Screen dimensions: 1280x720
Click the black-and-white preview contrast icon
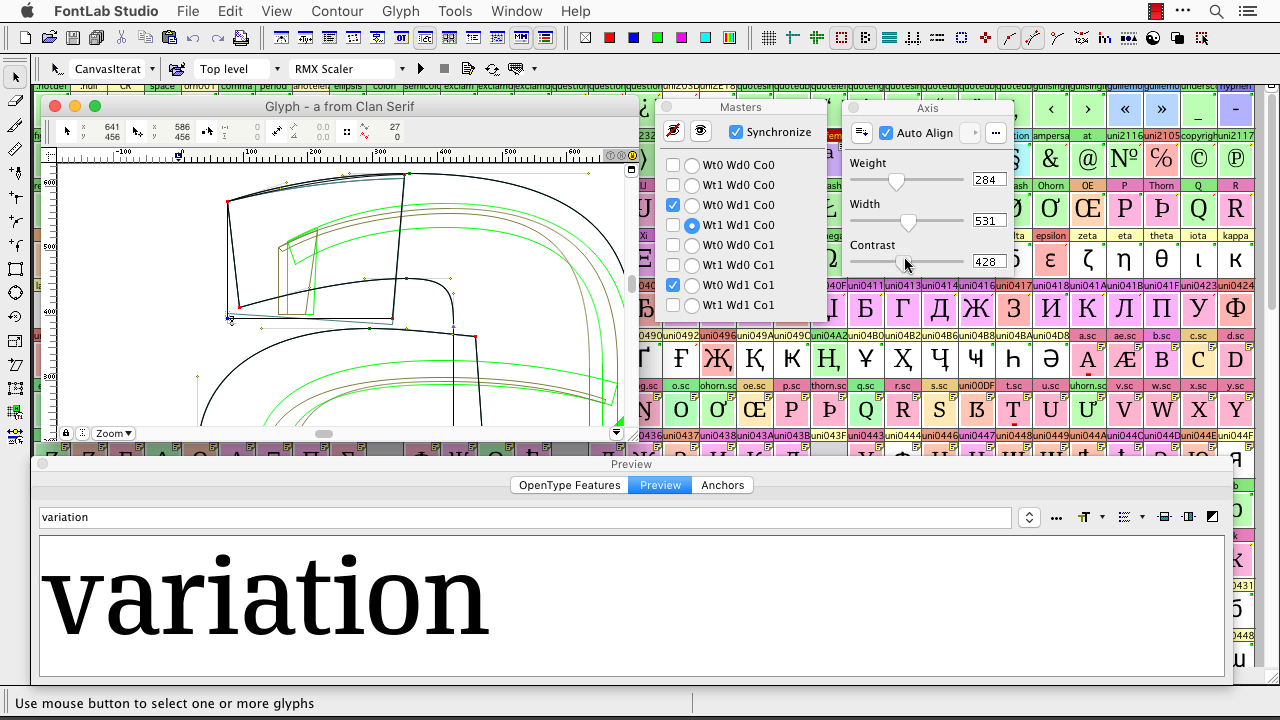pyautogui.click(x=1212, y=517)
